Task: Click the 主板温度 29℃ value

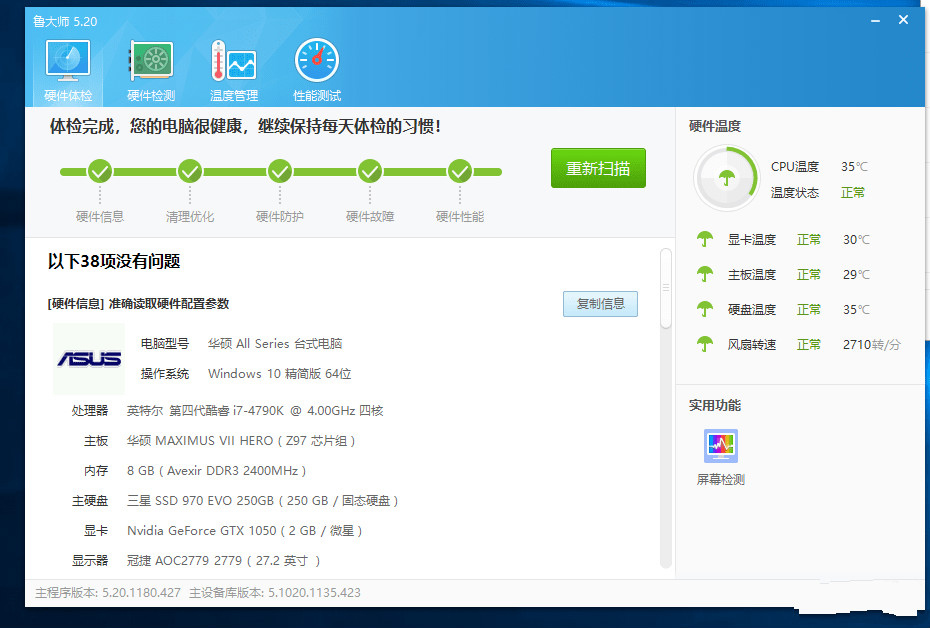Action: coord(856,275)
